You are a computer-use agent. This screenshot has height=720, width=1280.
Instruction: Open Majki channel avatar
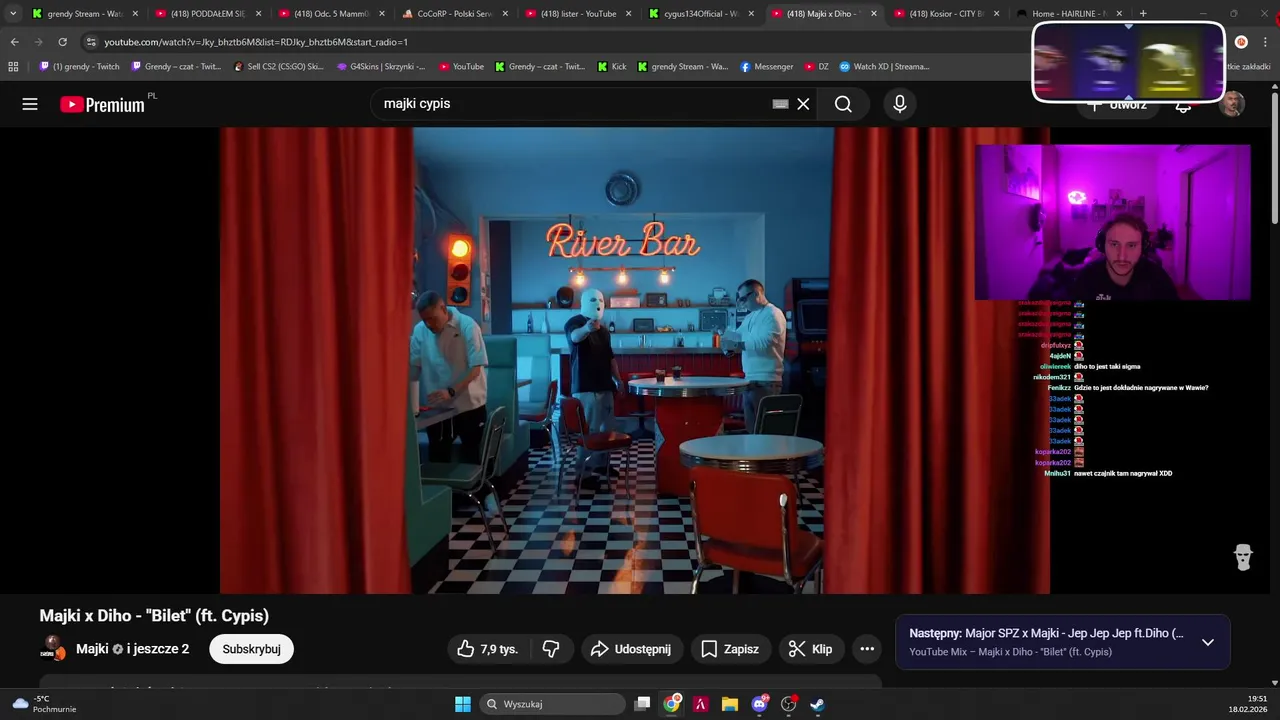tap(53, 649)
